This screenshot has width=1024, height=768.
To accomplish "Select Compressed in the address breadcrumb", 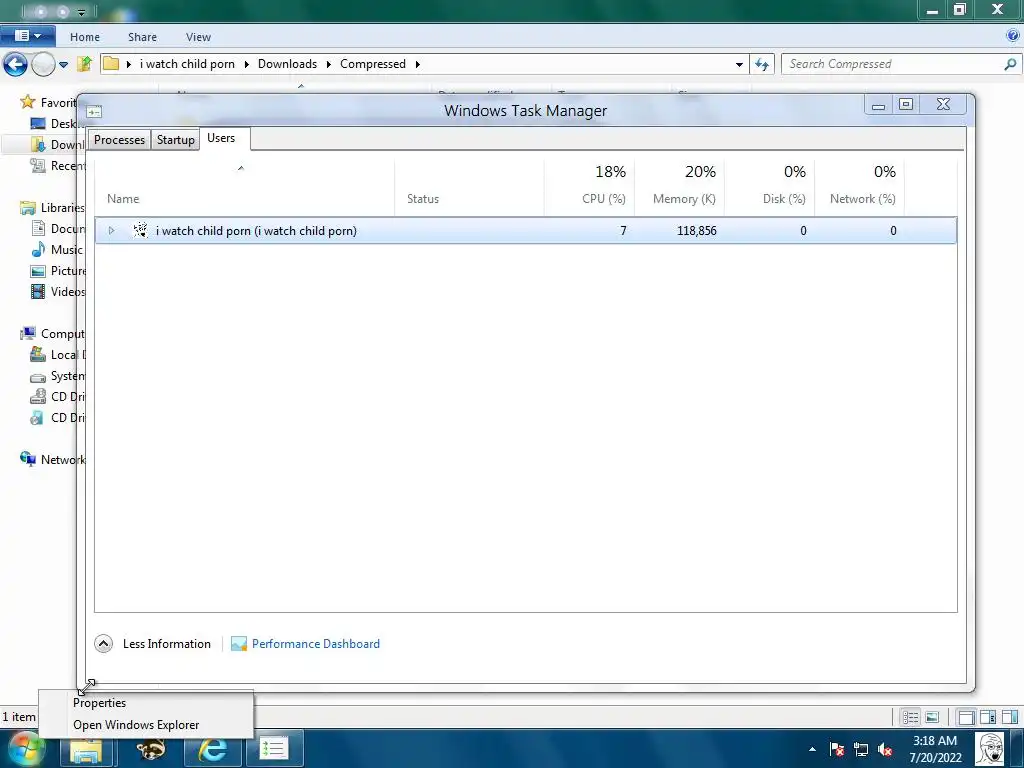I will click(x=373, y=64).
